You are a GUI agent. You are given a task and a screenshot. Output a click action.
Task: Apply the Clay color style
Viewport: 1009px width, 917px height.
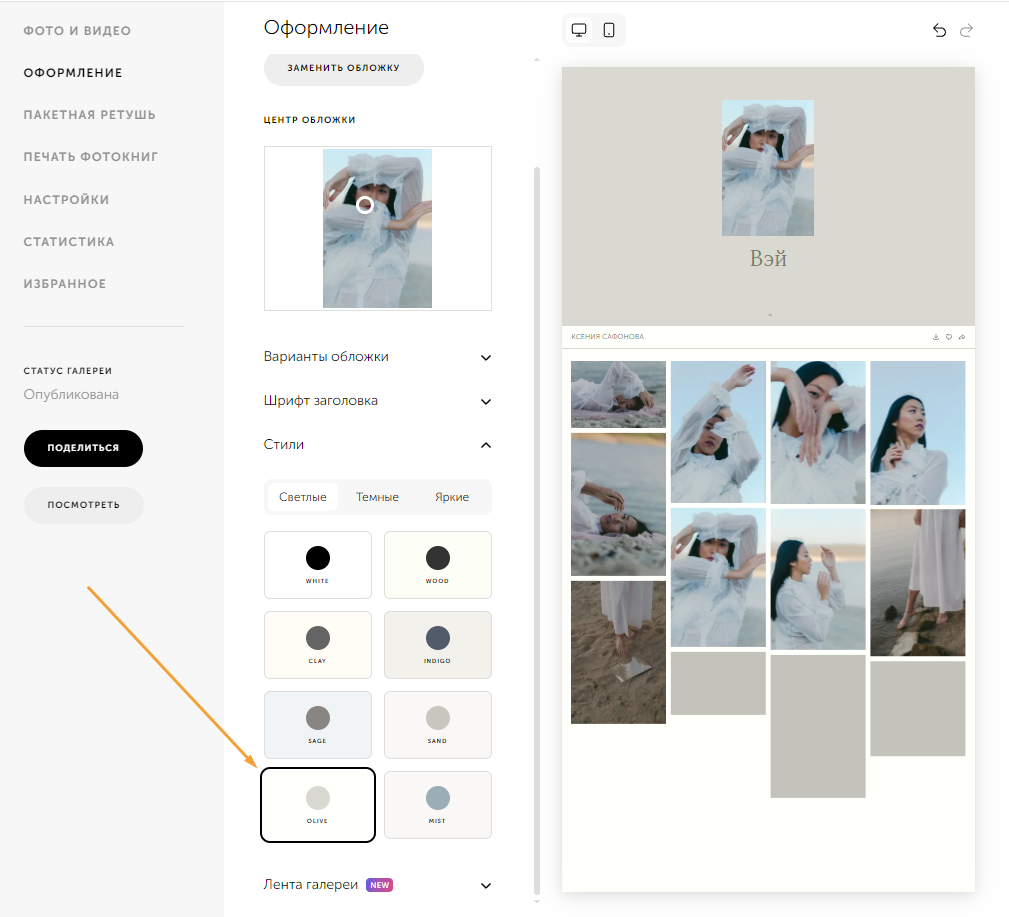point(318,645)
